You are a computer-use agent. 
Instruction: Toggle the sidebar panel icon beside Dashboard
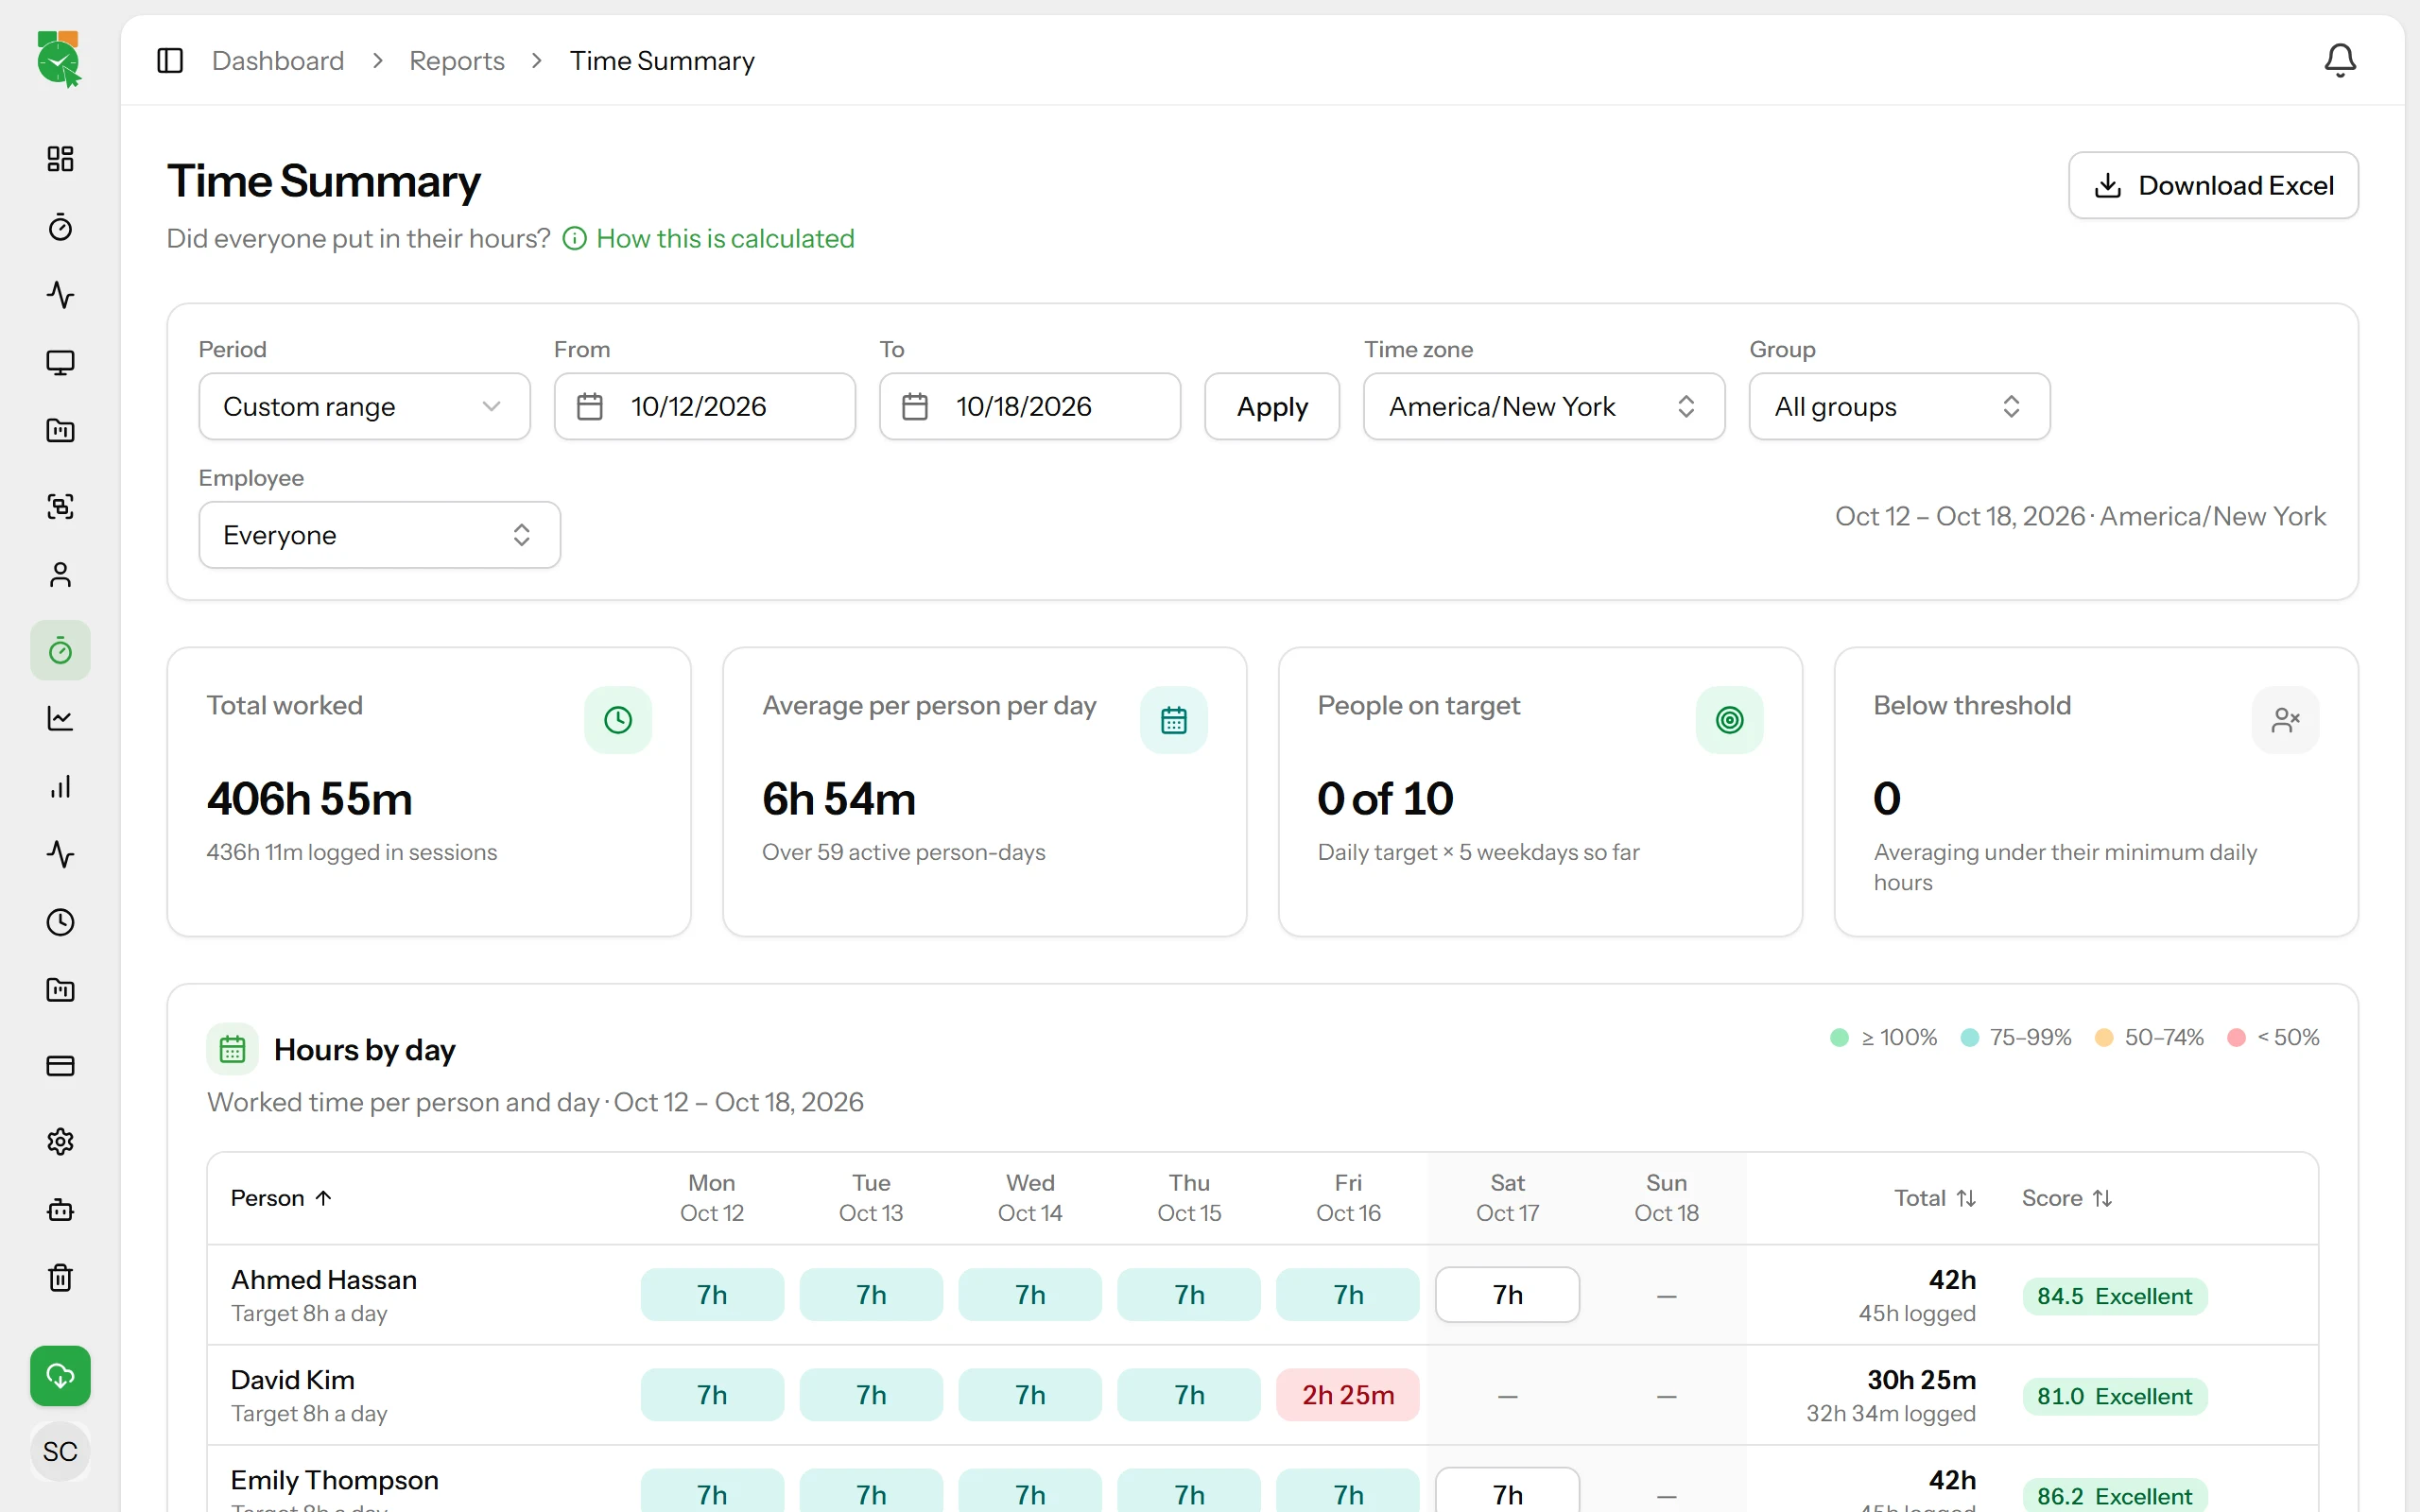point(170,61)
